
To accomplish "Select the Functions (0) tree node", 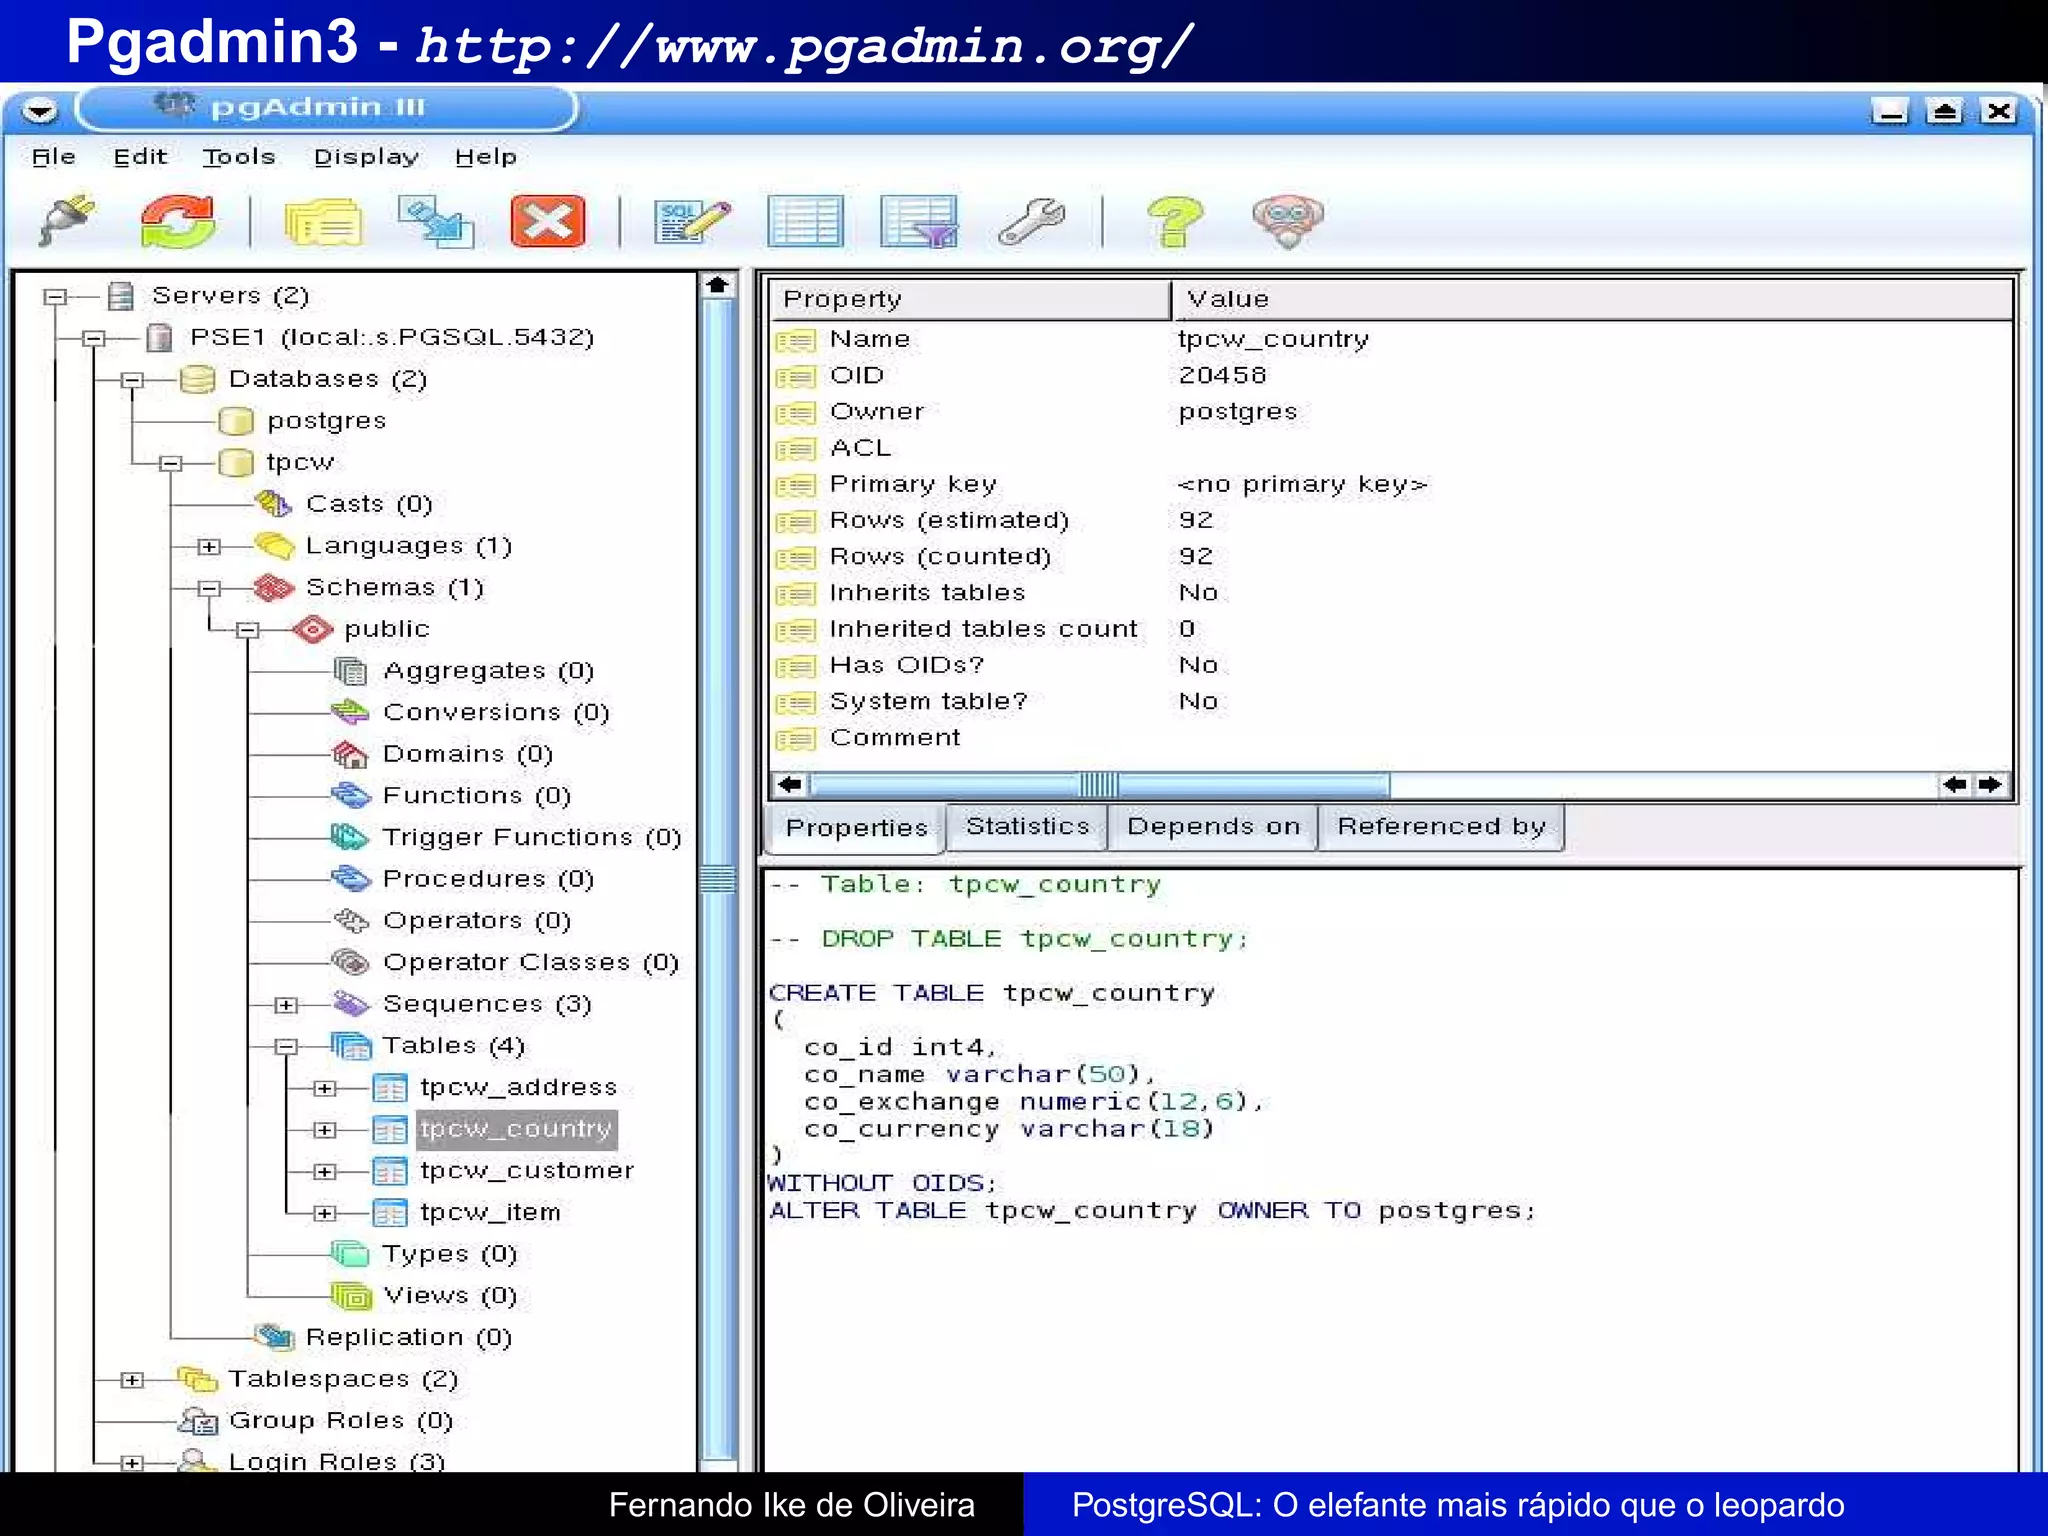I will coord(476,796).
